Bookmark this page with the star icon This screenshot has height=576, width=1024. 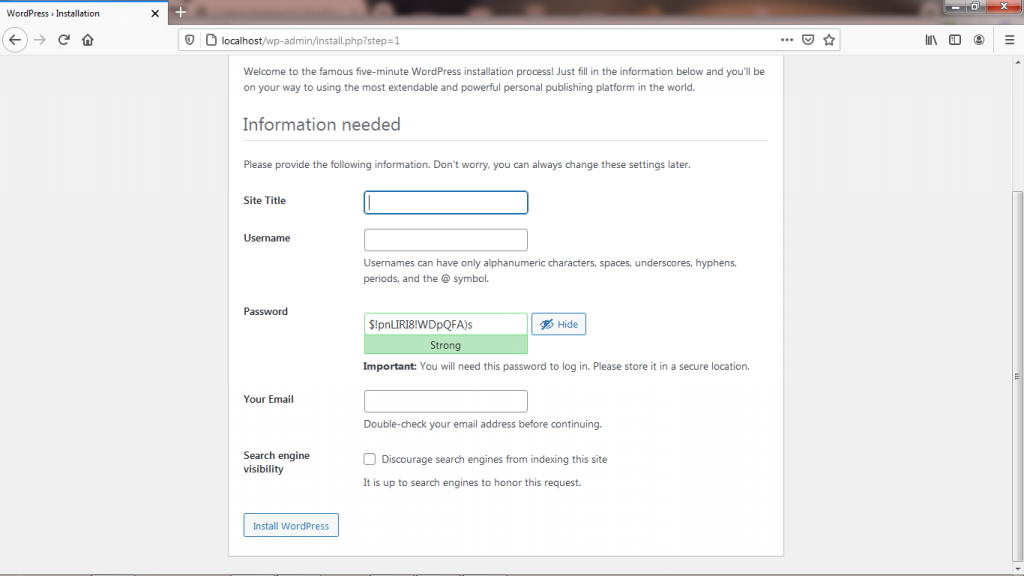coord(829,40)
